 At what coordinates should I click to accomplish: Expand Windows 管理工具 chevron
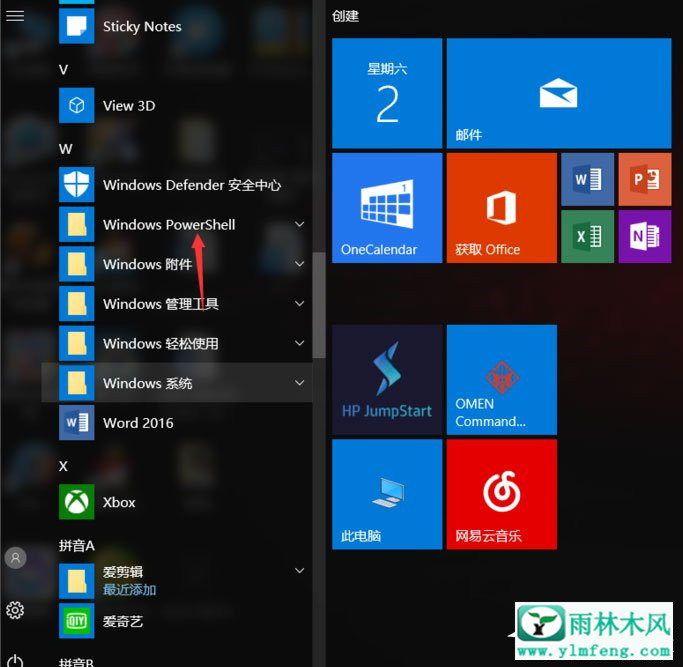coord(300,303)
